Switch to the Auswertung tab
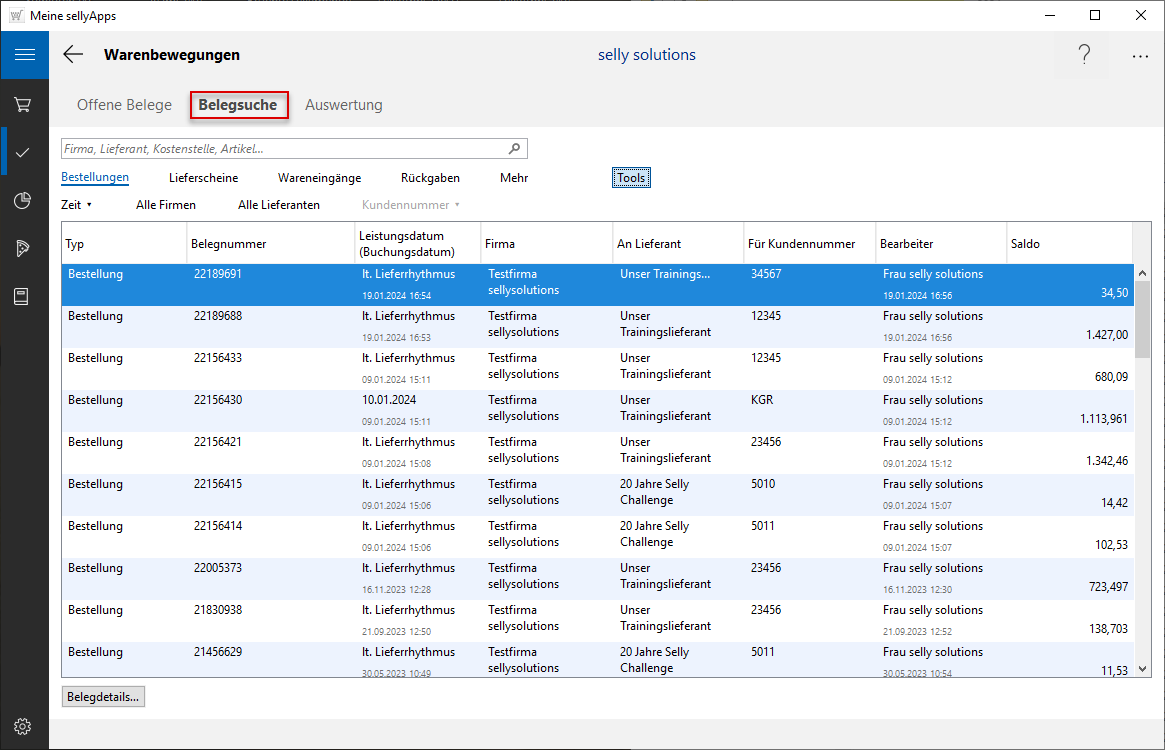 point(343,105)
